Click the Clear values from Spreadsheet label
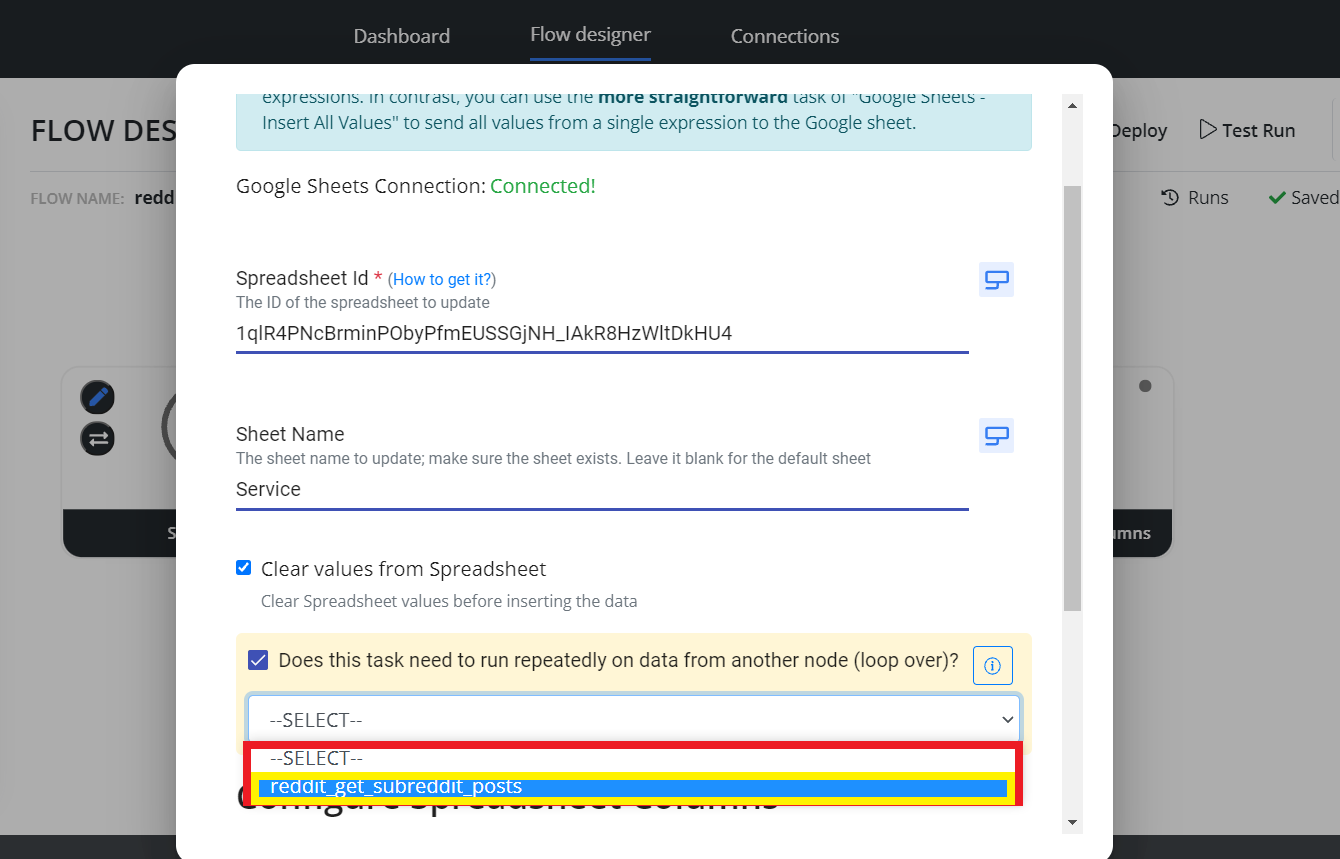 (403, 569)
